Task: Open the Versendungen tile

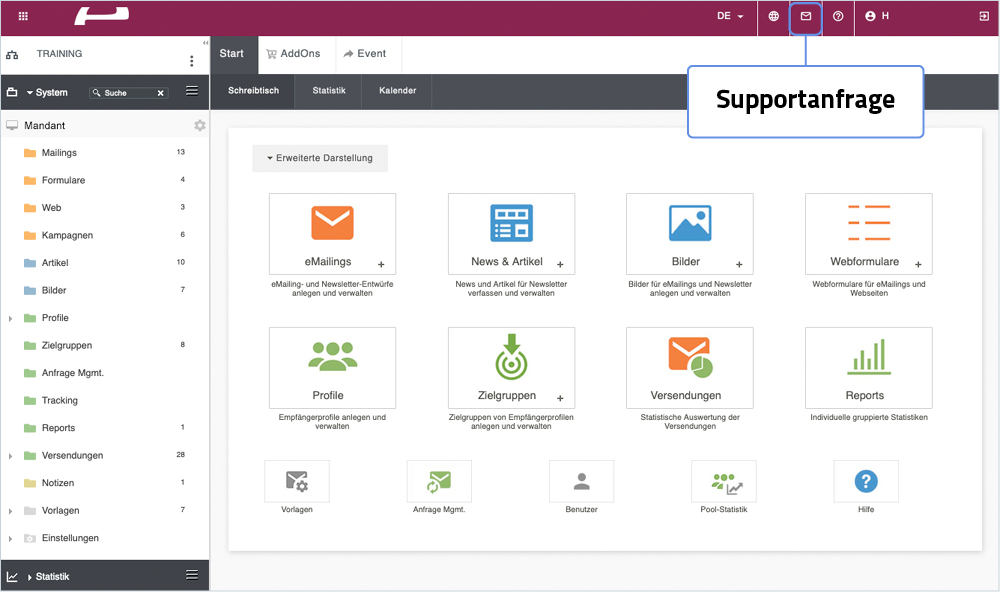Action: [x=689, y=367]
